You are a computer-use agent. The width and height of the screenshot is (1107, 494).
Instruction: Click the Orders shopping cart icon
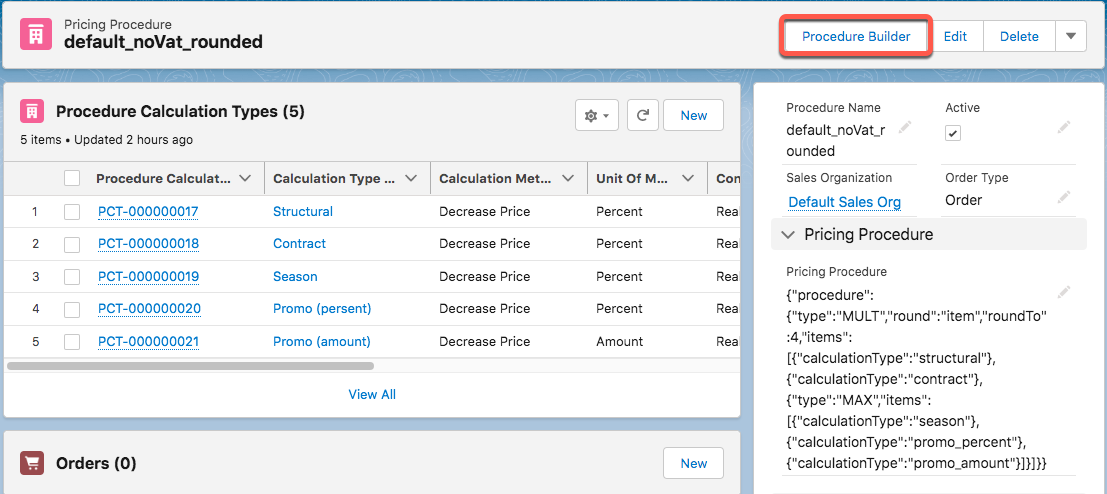point(31,463)
